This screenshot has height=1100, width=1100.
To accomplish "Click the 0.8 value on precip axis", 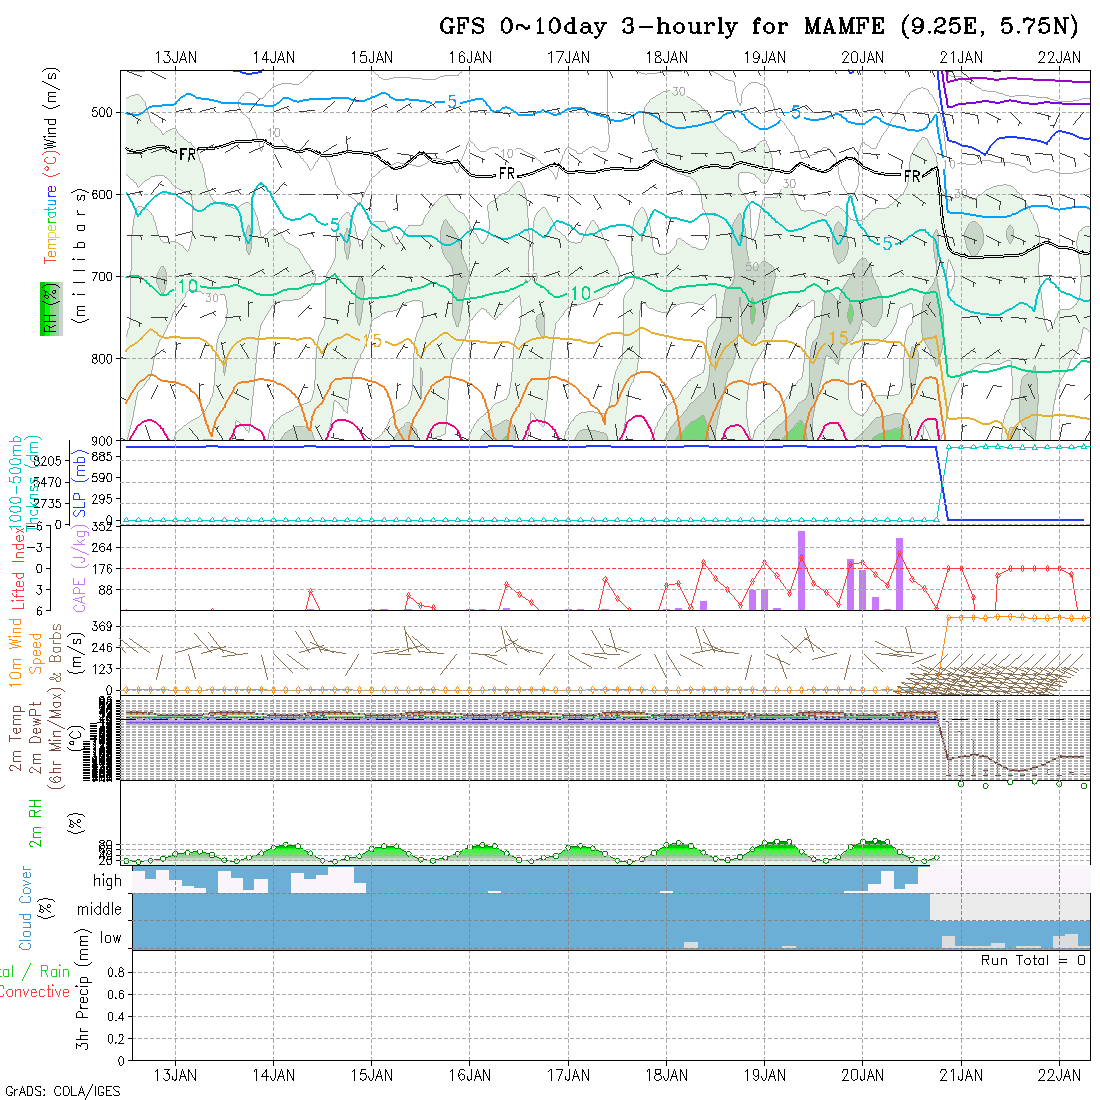I will pyautogui.click(x=116, y=972).
